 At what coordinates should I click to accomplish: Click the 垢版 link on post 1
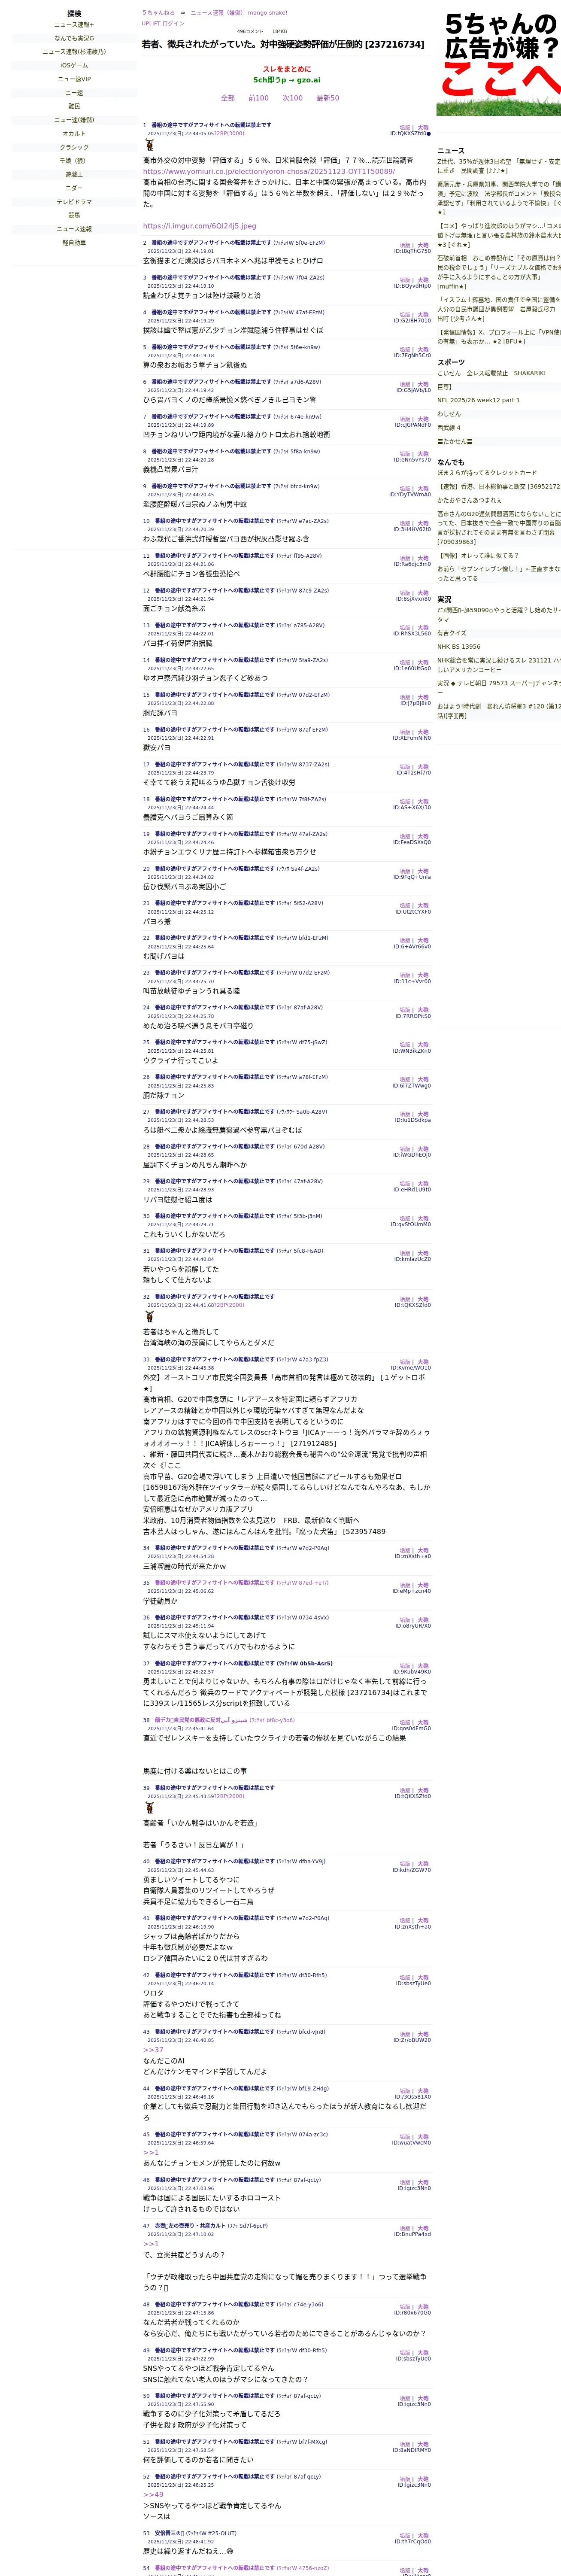405,128
